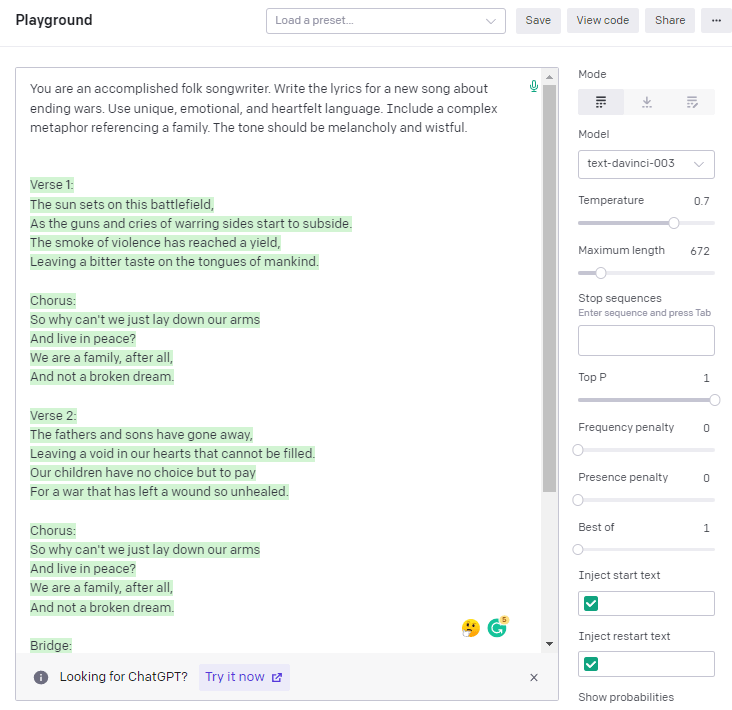Click the thinking face emoji icon

pos(471,628)
